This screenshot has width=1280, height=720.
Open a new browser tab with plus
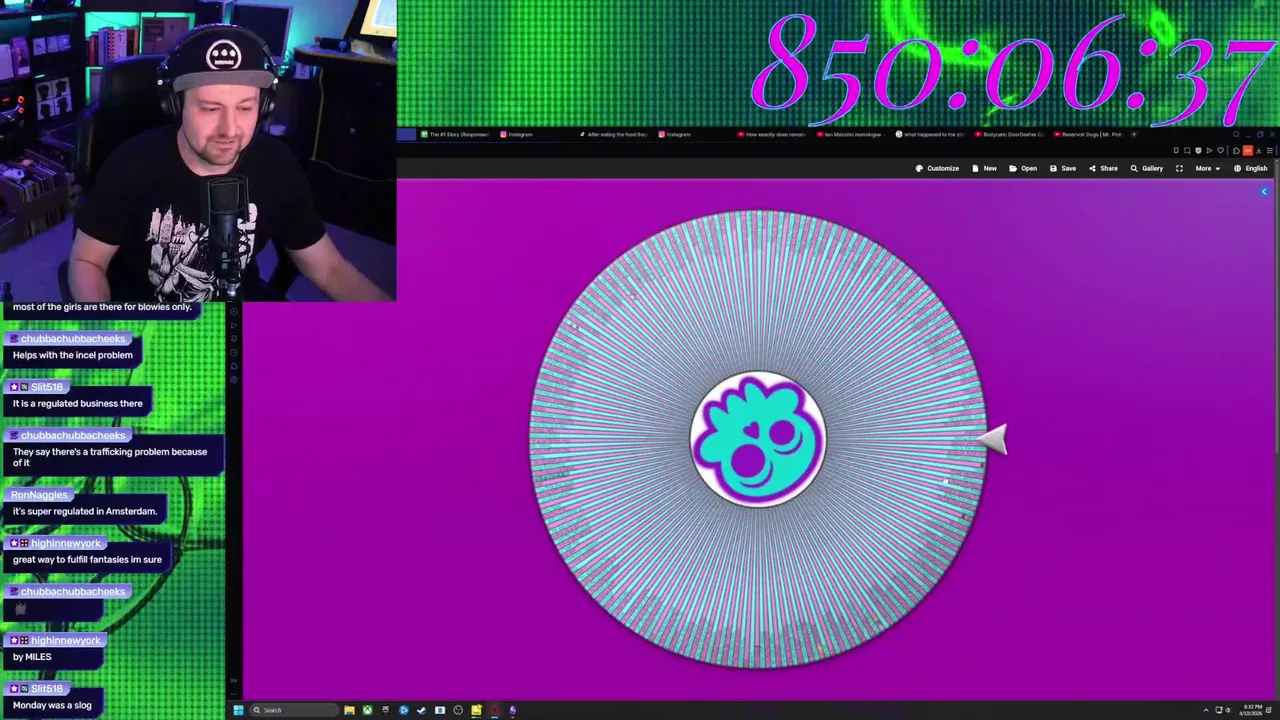tap(1133, 134)
